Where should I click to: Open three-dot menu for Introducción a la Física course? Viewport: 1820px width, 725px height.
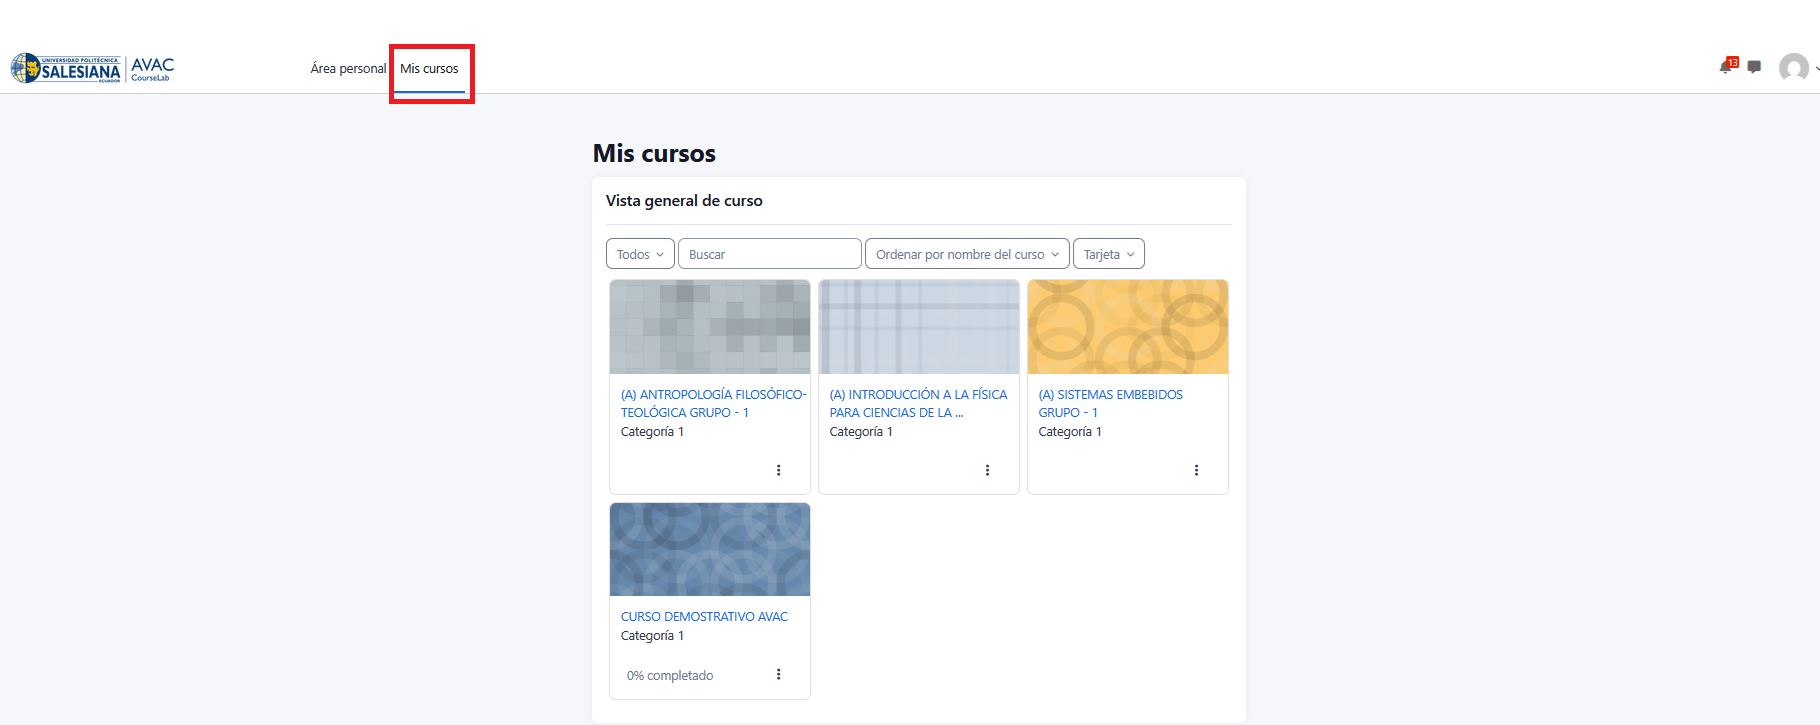coord(987,470)
